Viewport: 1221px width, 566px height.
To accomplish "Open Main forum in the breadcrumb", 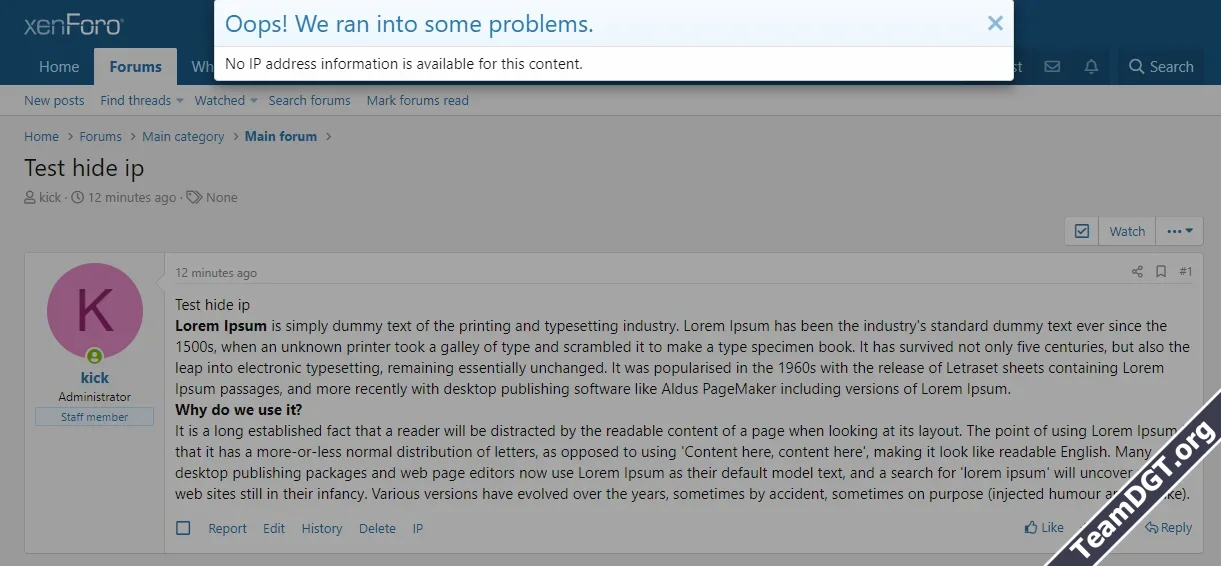I will (x=281, y=136).
